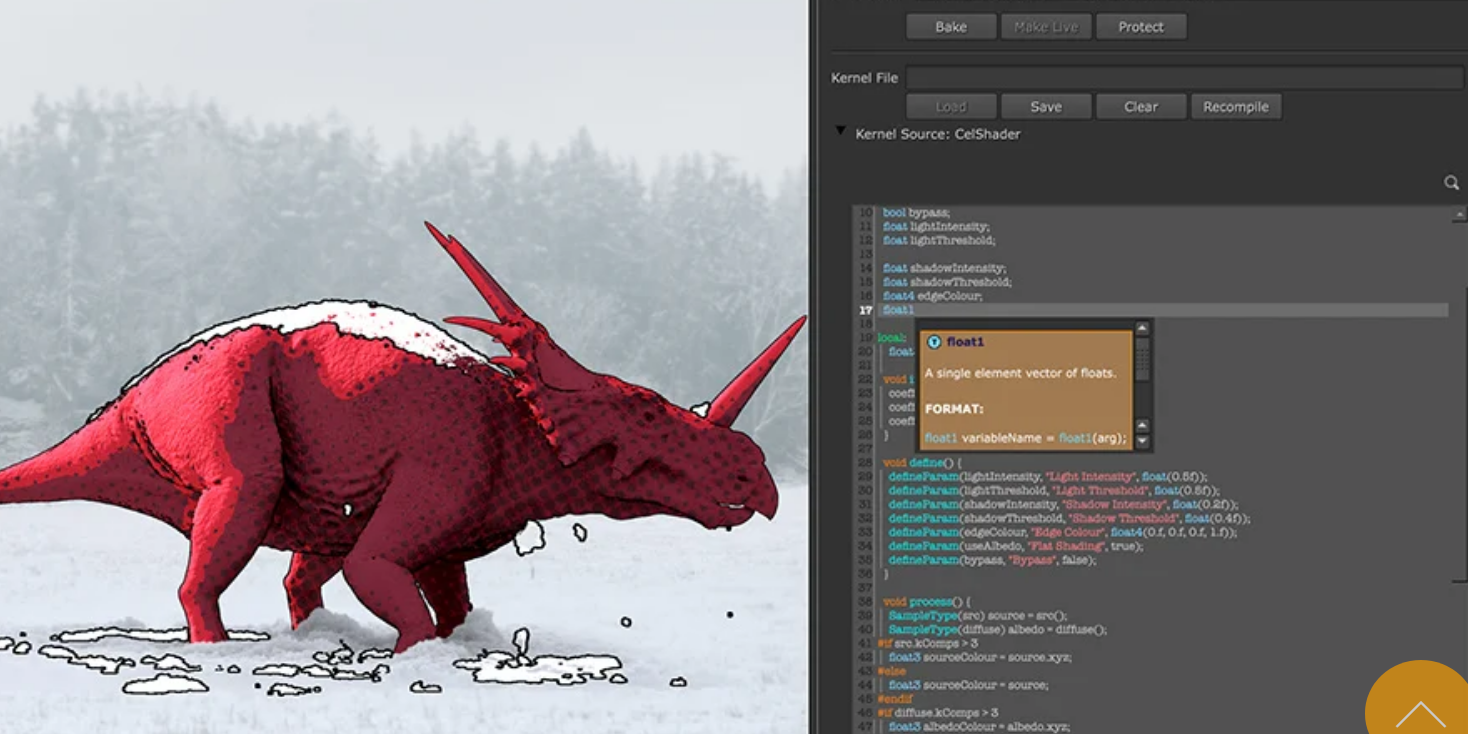Clear the kernel source

tap(1140, 107)
